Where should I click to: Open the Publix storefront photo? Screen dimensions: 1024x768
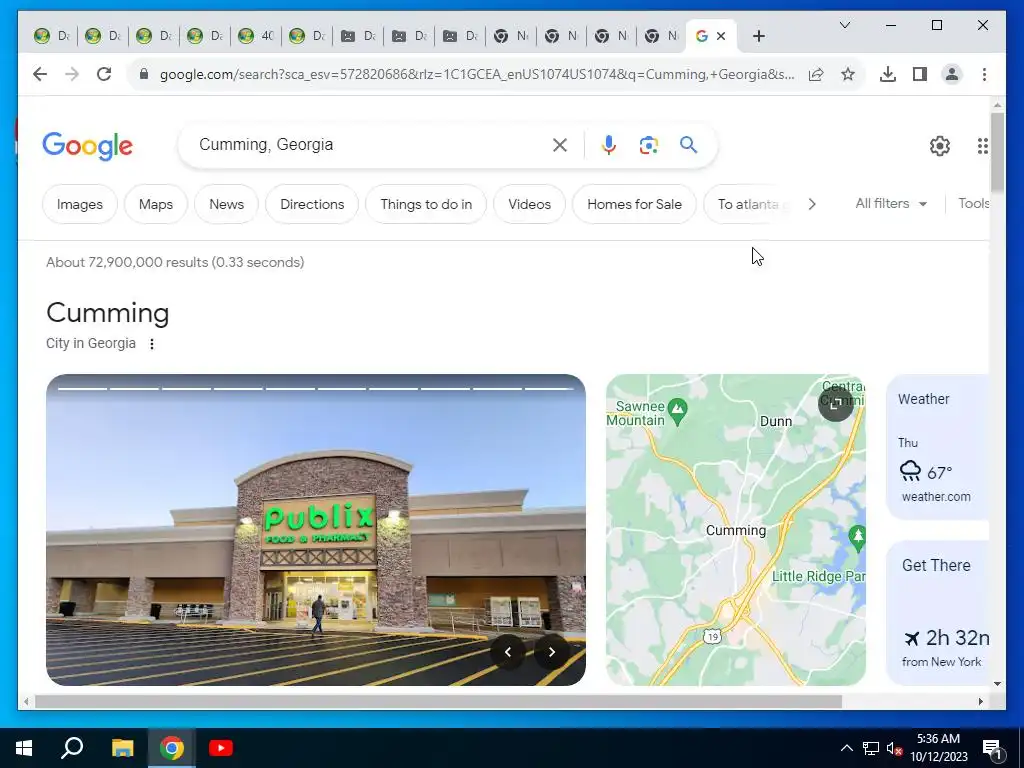tap(315, 530)
